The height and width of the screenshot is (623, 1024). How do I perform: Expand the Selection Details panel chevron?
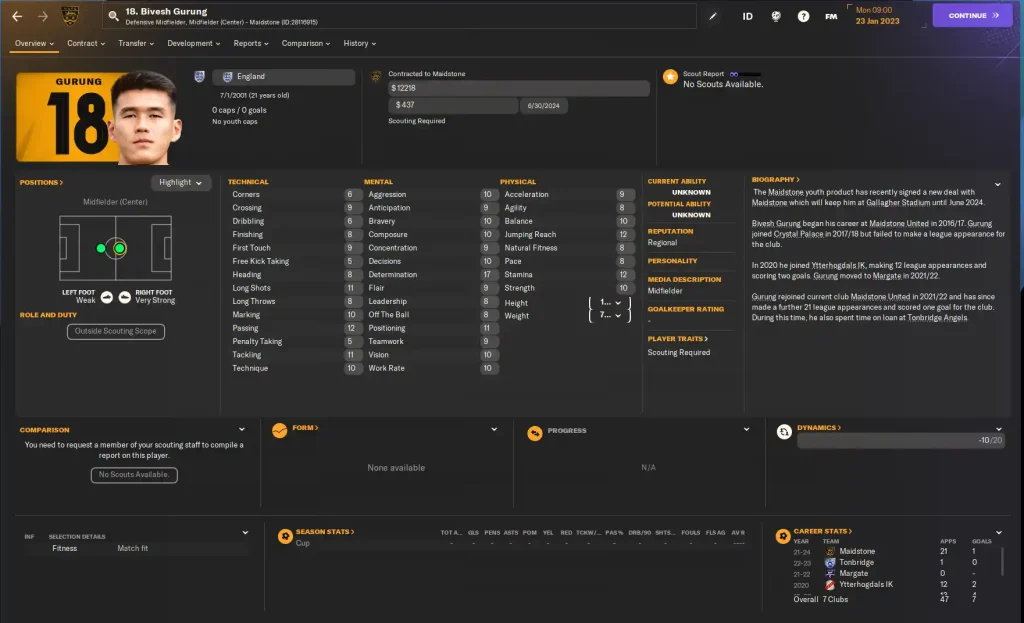point(246,533)
